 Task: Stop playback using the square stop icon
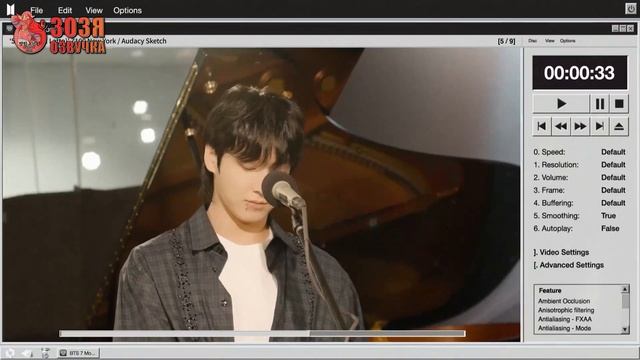tap(619, 104)
